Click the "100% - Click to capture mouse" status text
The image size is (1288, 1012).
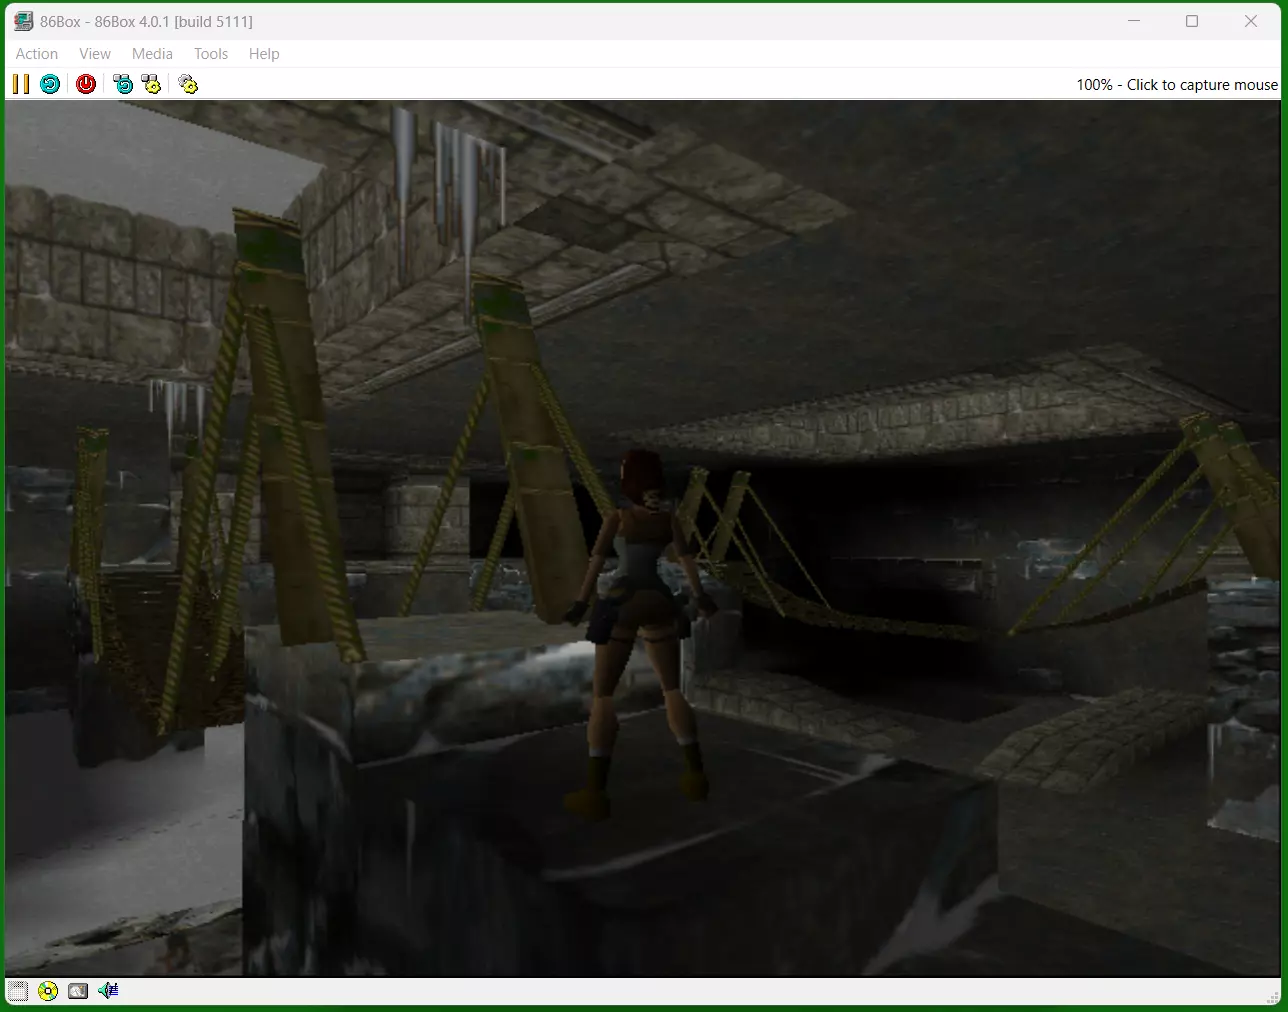(1177, 85)
